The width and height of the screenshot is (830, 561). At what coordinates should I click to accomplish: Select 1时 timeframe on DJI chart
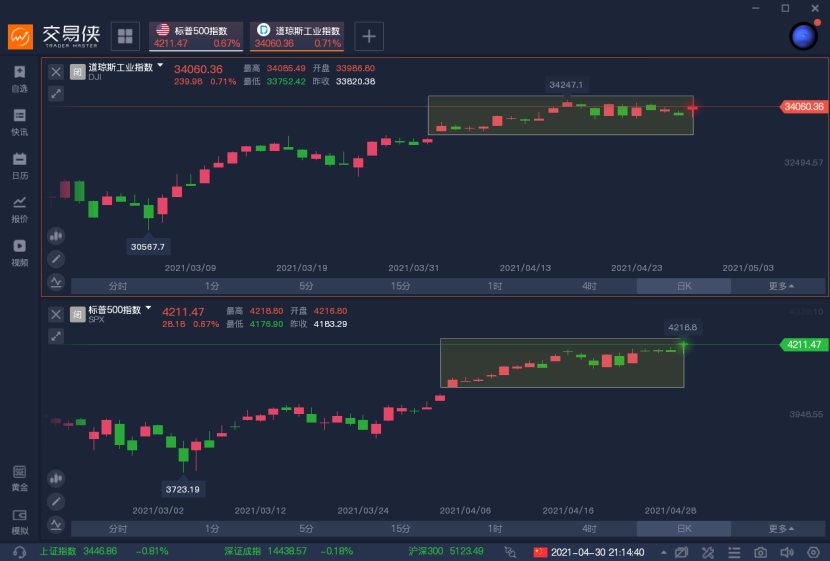pos(495,286)
